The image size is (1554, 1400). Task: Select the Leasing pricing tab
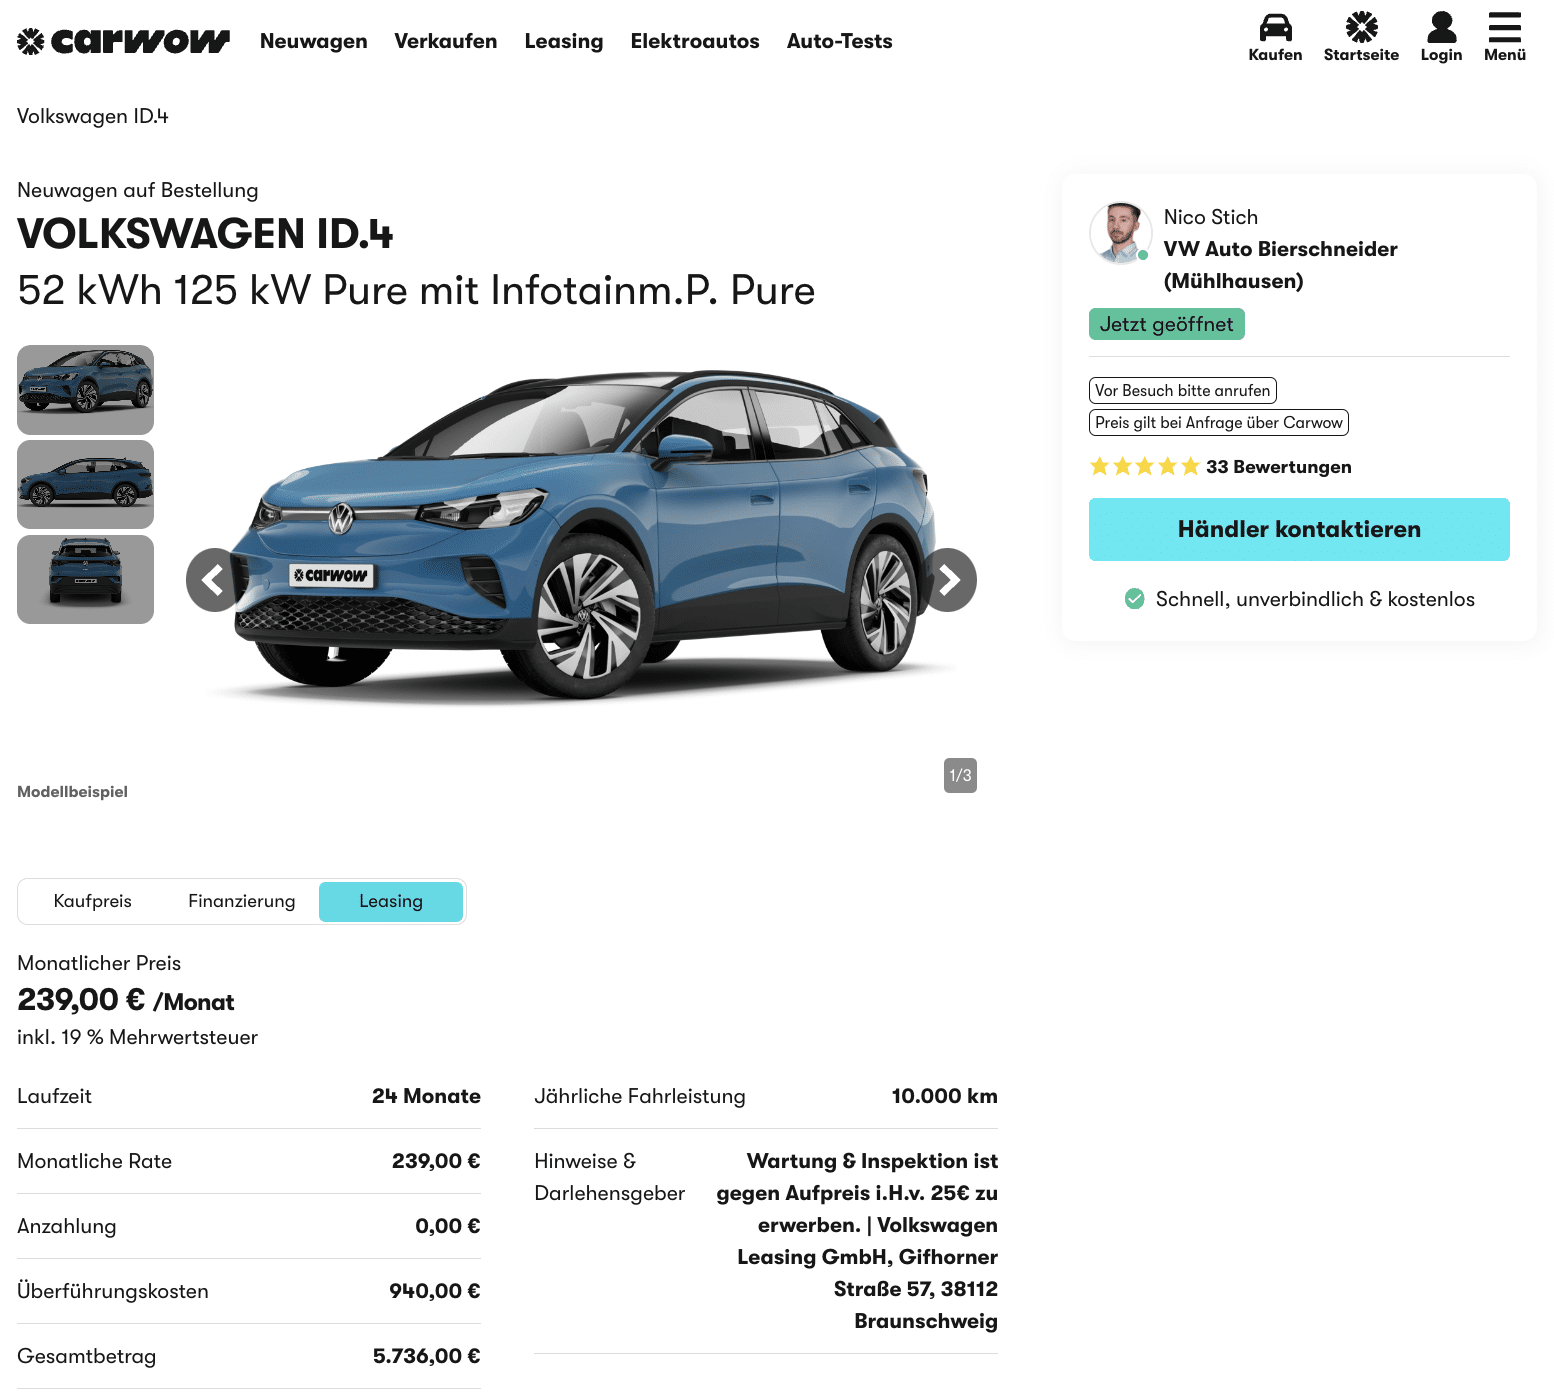click(391, 901)
